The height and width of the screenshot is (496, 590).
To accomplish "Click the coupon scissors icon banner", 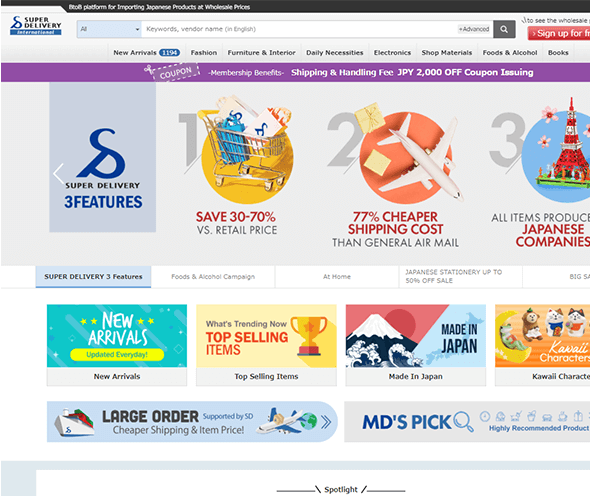I will pos(172,72).
